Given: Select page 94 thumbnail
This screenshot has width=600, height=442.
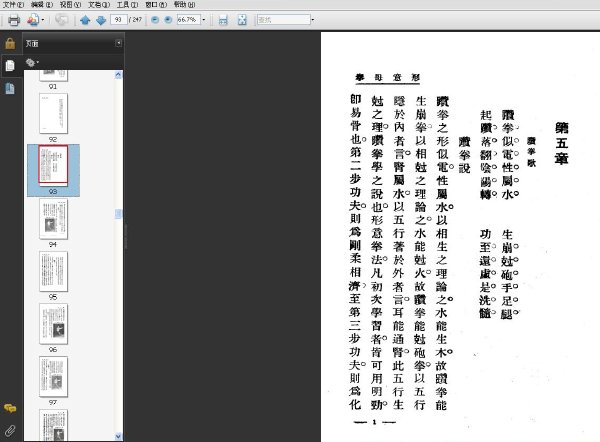Looking at the screenshot, I should (53, 219).
